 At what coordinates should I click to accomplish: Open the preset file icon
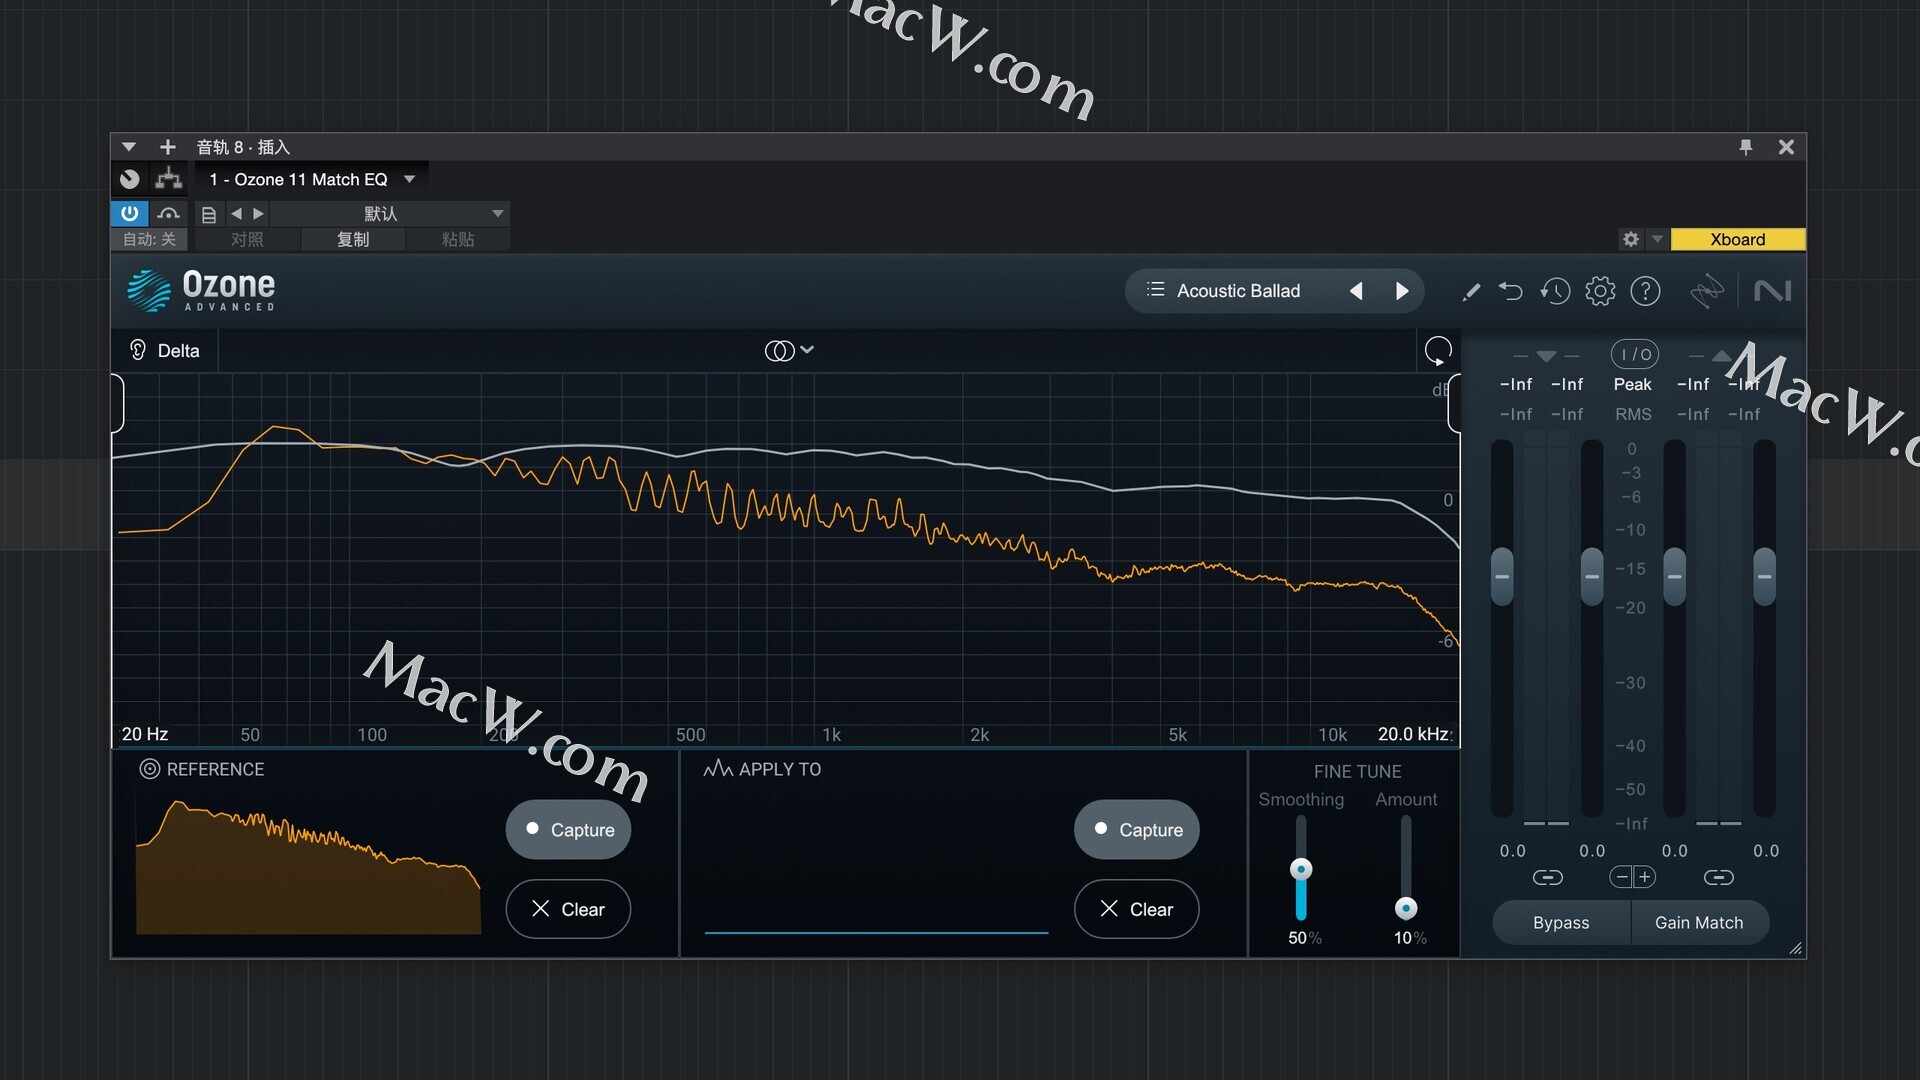click(208, 214)
